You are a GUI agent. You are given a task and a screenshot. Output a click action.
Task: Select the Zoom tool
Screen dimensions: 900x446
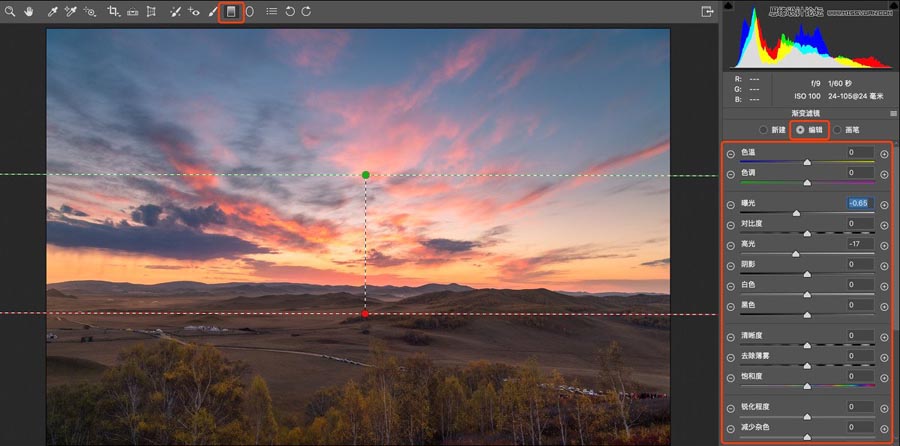[x=10, y=11]
